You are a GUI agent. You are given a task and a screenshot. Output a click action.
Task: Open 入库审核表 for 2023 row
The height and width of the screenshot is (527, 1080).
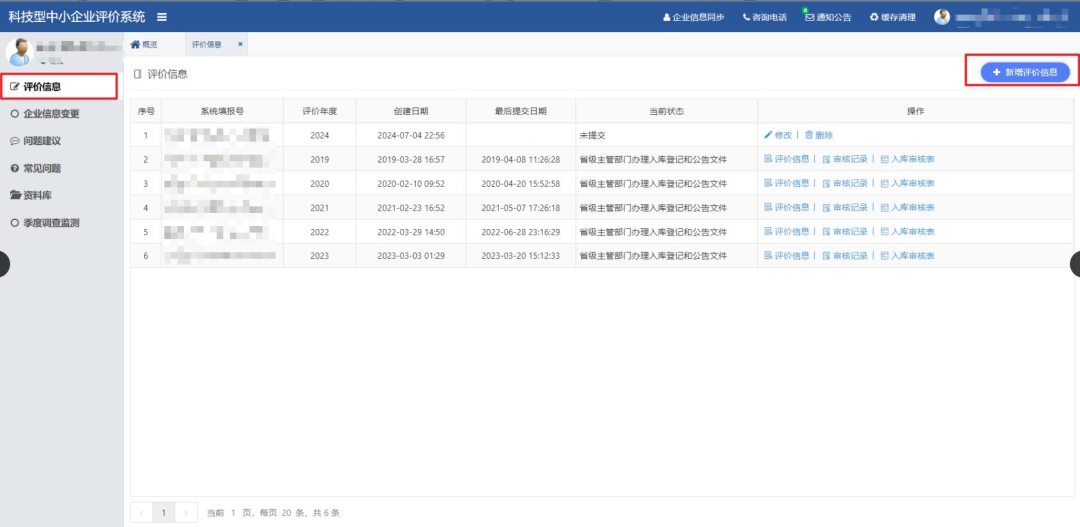[x=907, y=256]
